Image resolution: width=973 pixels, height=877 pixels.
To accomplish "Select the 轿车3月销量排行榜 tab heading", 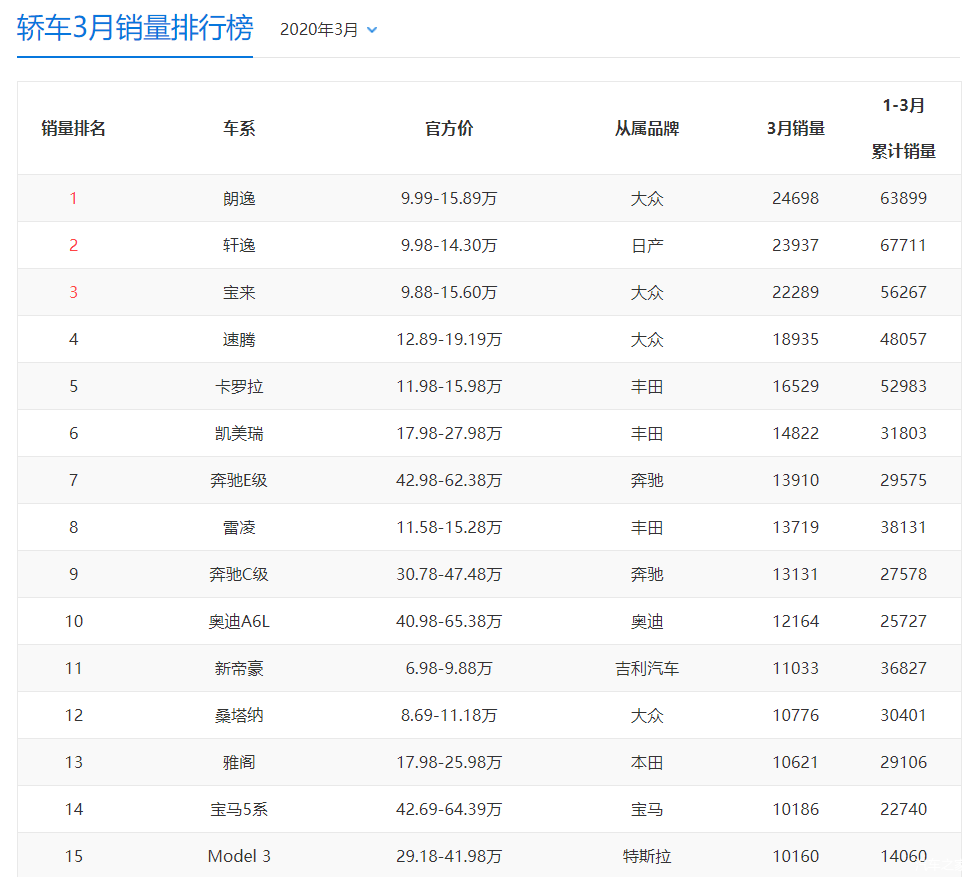I will point(135,29).
